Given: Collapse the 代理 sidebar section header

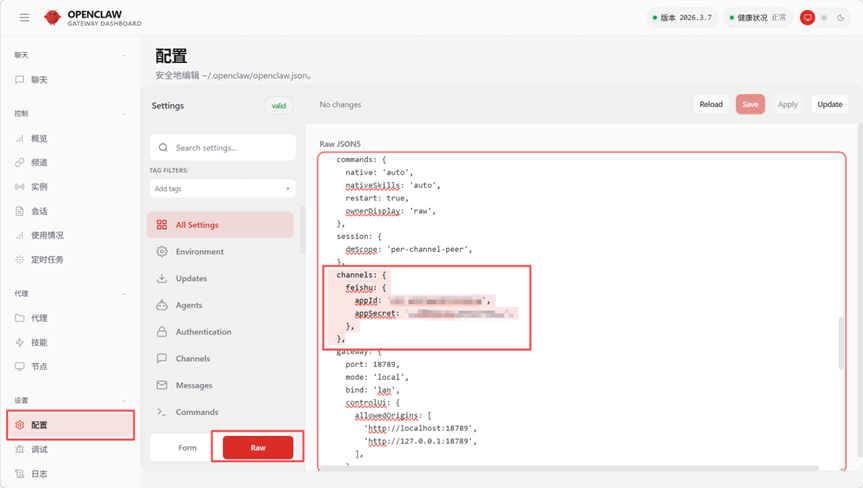Looking at the screenshot, I should tap(124, 294).
